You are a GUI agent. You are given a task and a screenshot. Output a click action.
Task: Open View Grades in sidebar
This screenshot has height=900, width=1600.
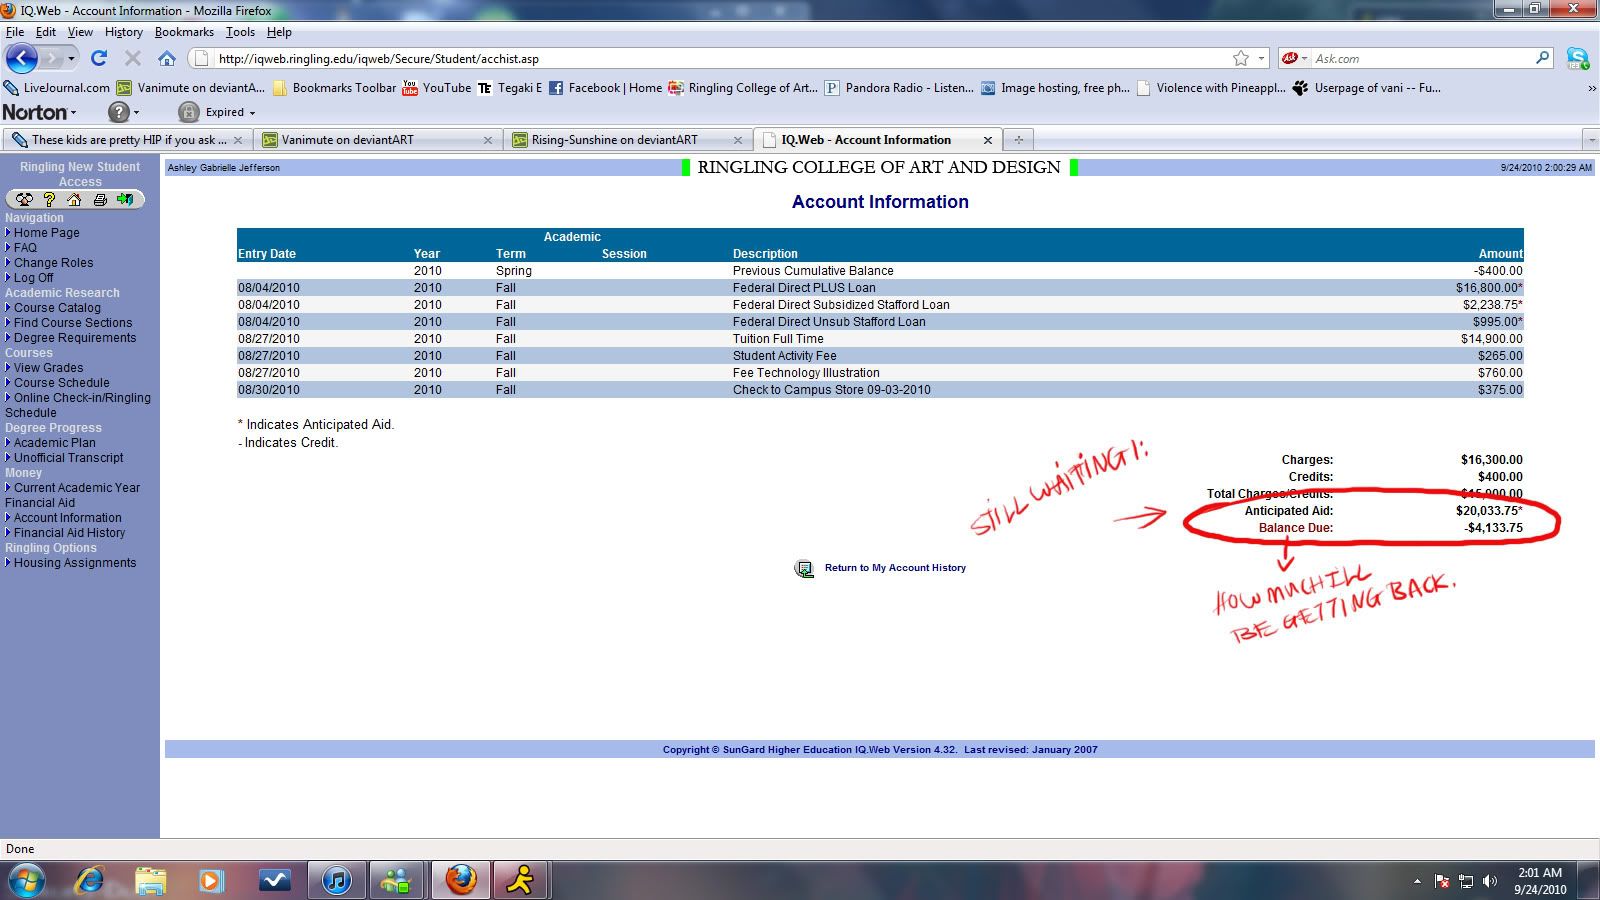(x=48, y=368)
